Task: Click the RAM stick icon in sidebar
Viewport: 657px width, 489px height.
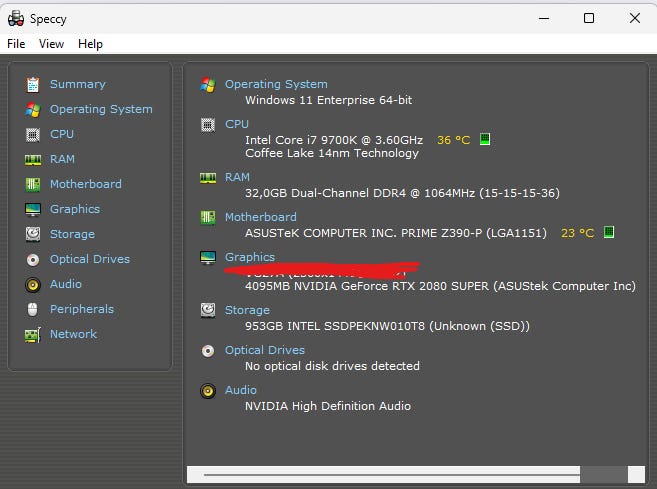Action: pyautogui.click(x=33, y=160)
